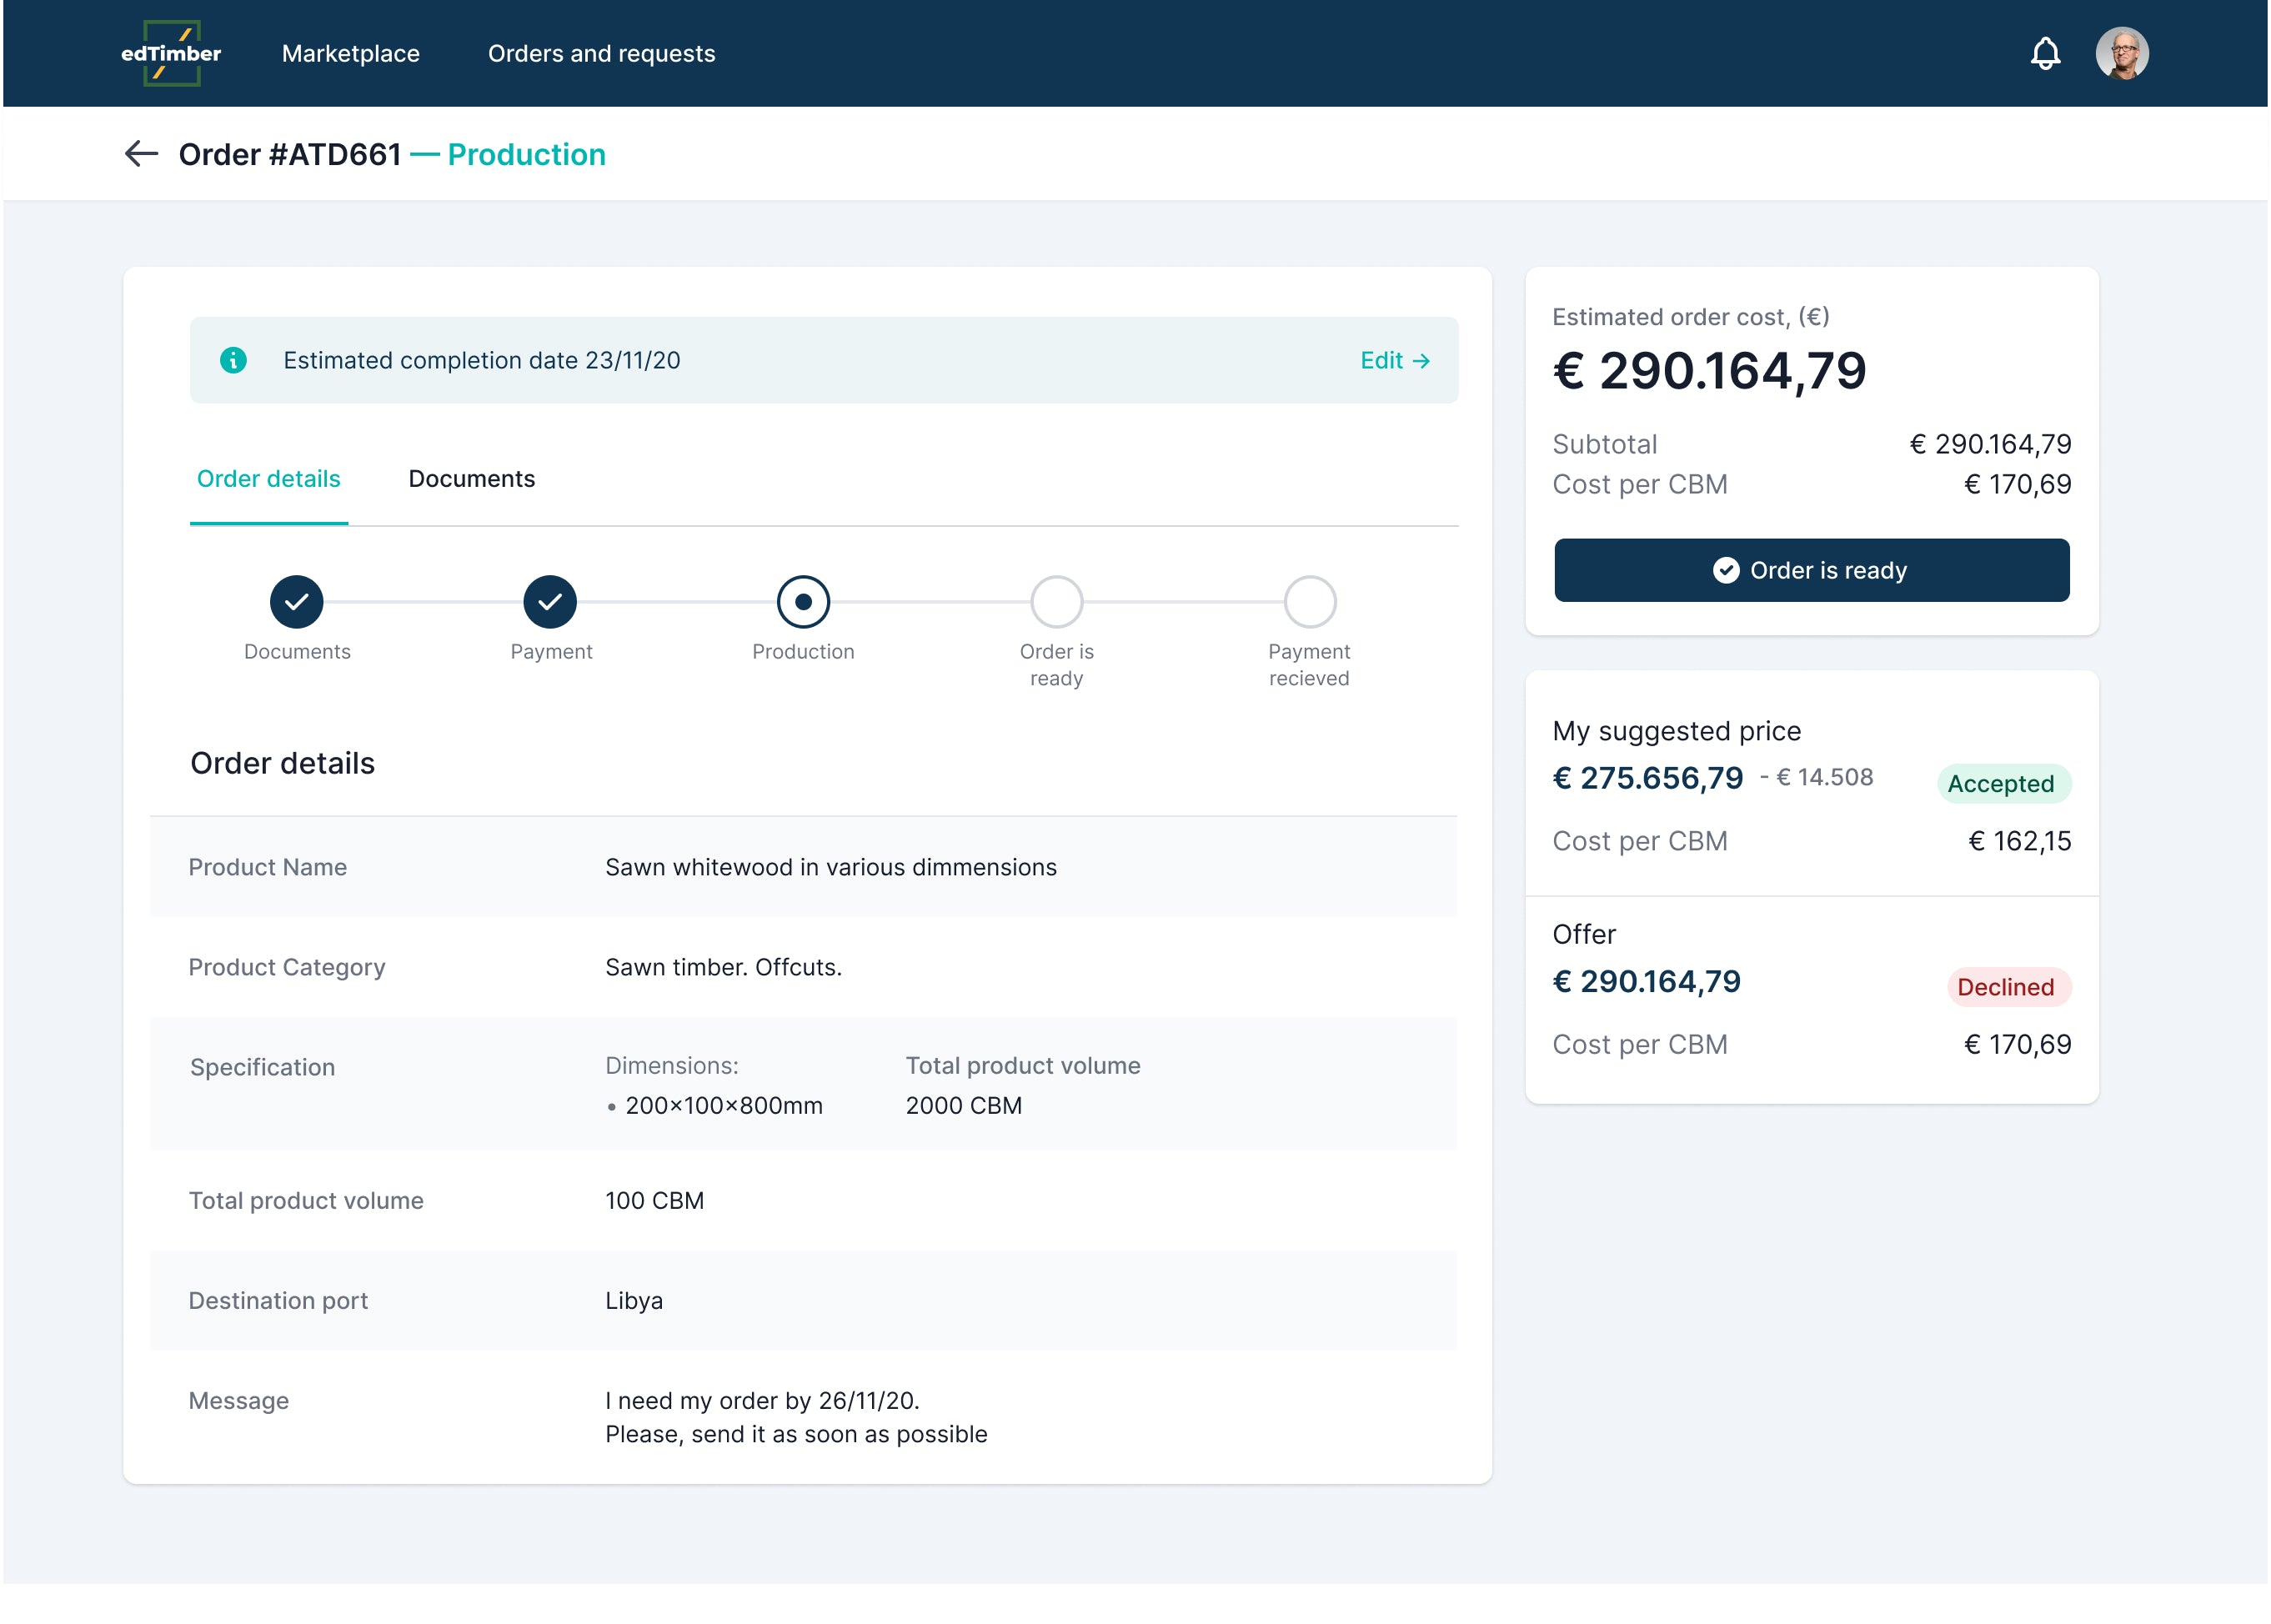Go back using the left arrow
This screenshot has height=1624, width=2271.
(141, 154)
